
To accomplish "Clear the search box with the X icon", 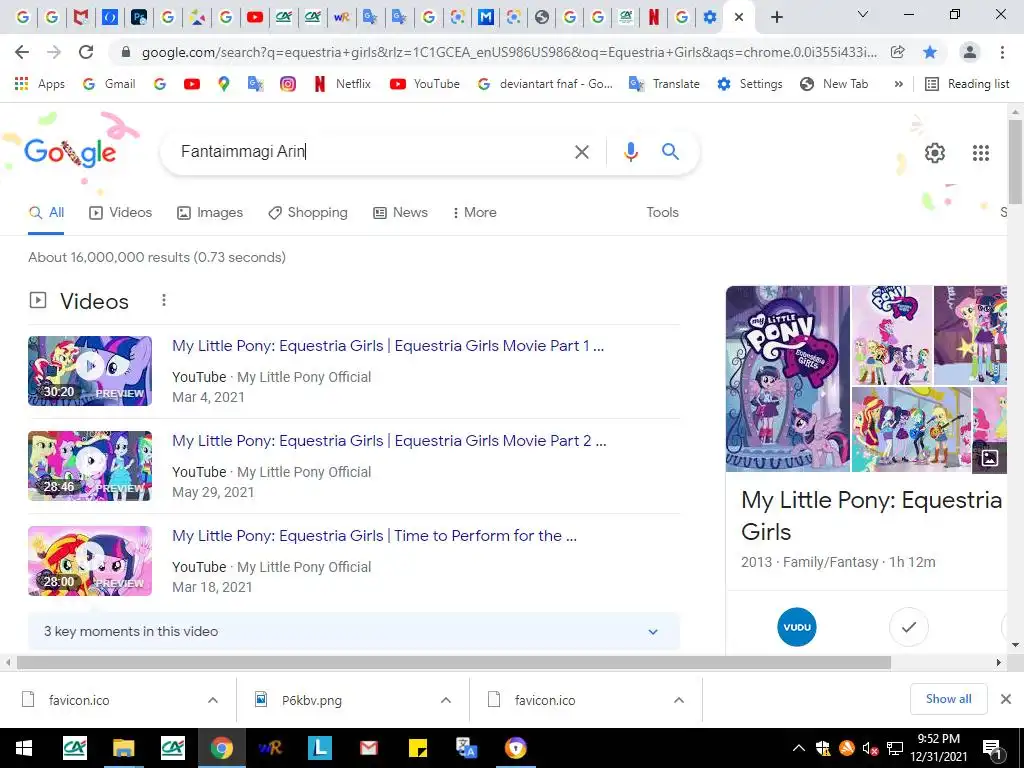I will (581, 152).
